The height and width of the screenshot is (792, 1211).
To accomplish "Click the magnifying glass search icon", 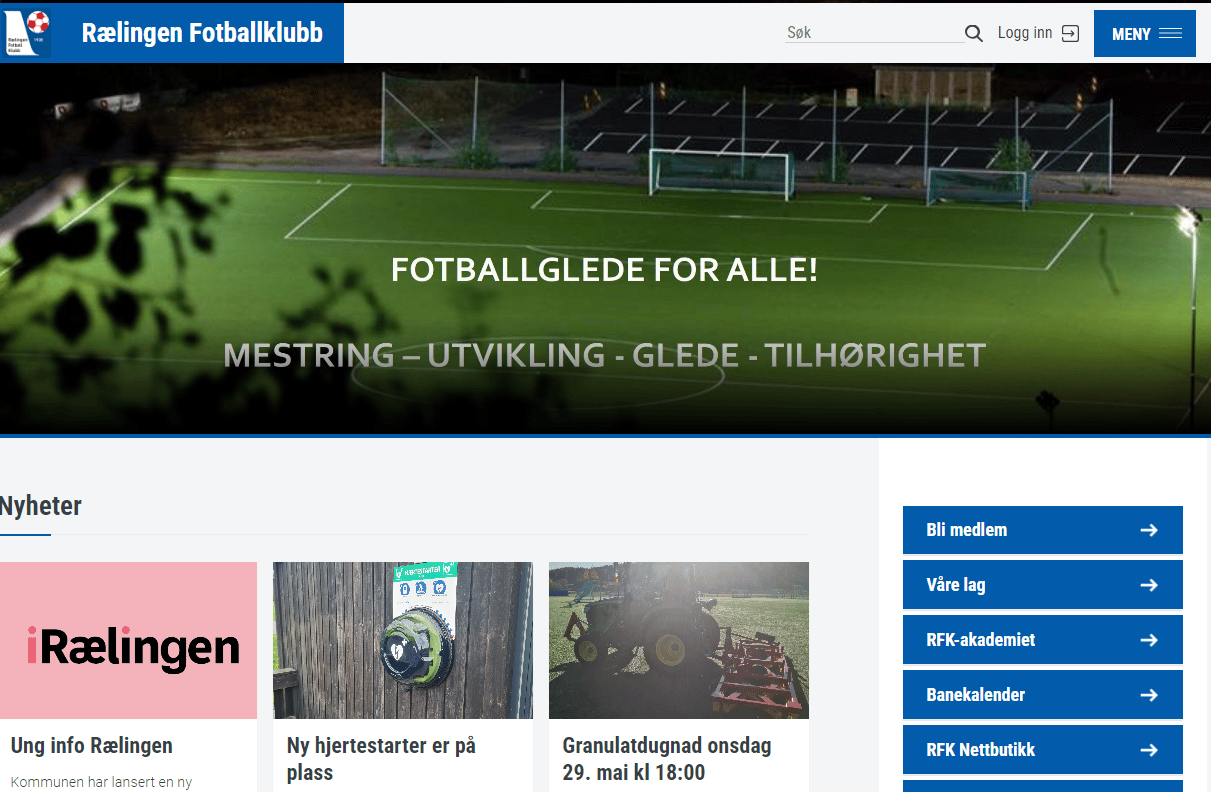I will click(x=973, y=34).
